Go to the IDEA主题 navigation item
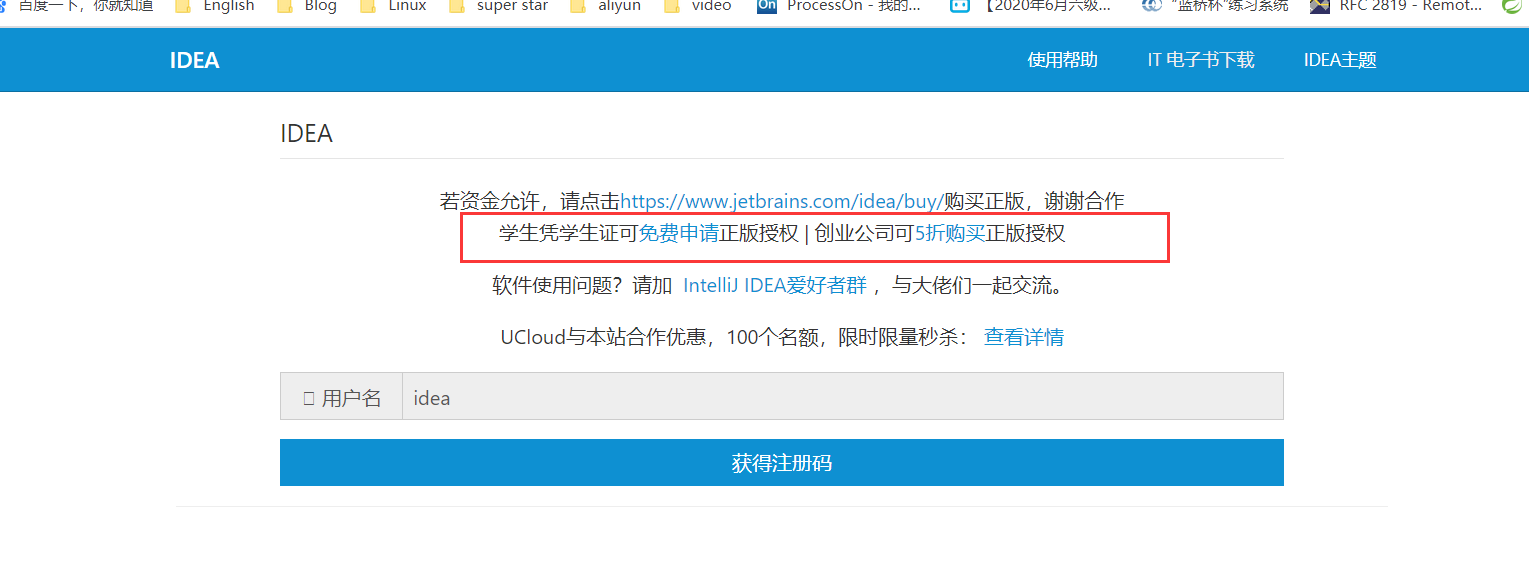This screenshot has width=1529, height=580. (1340, 60)
